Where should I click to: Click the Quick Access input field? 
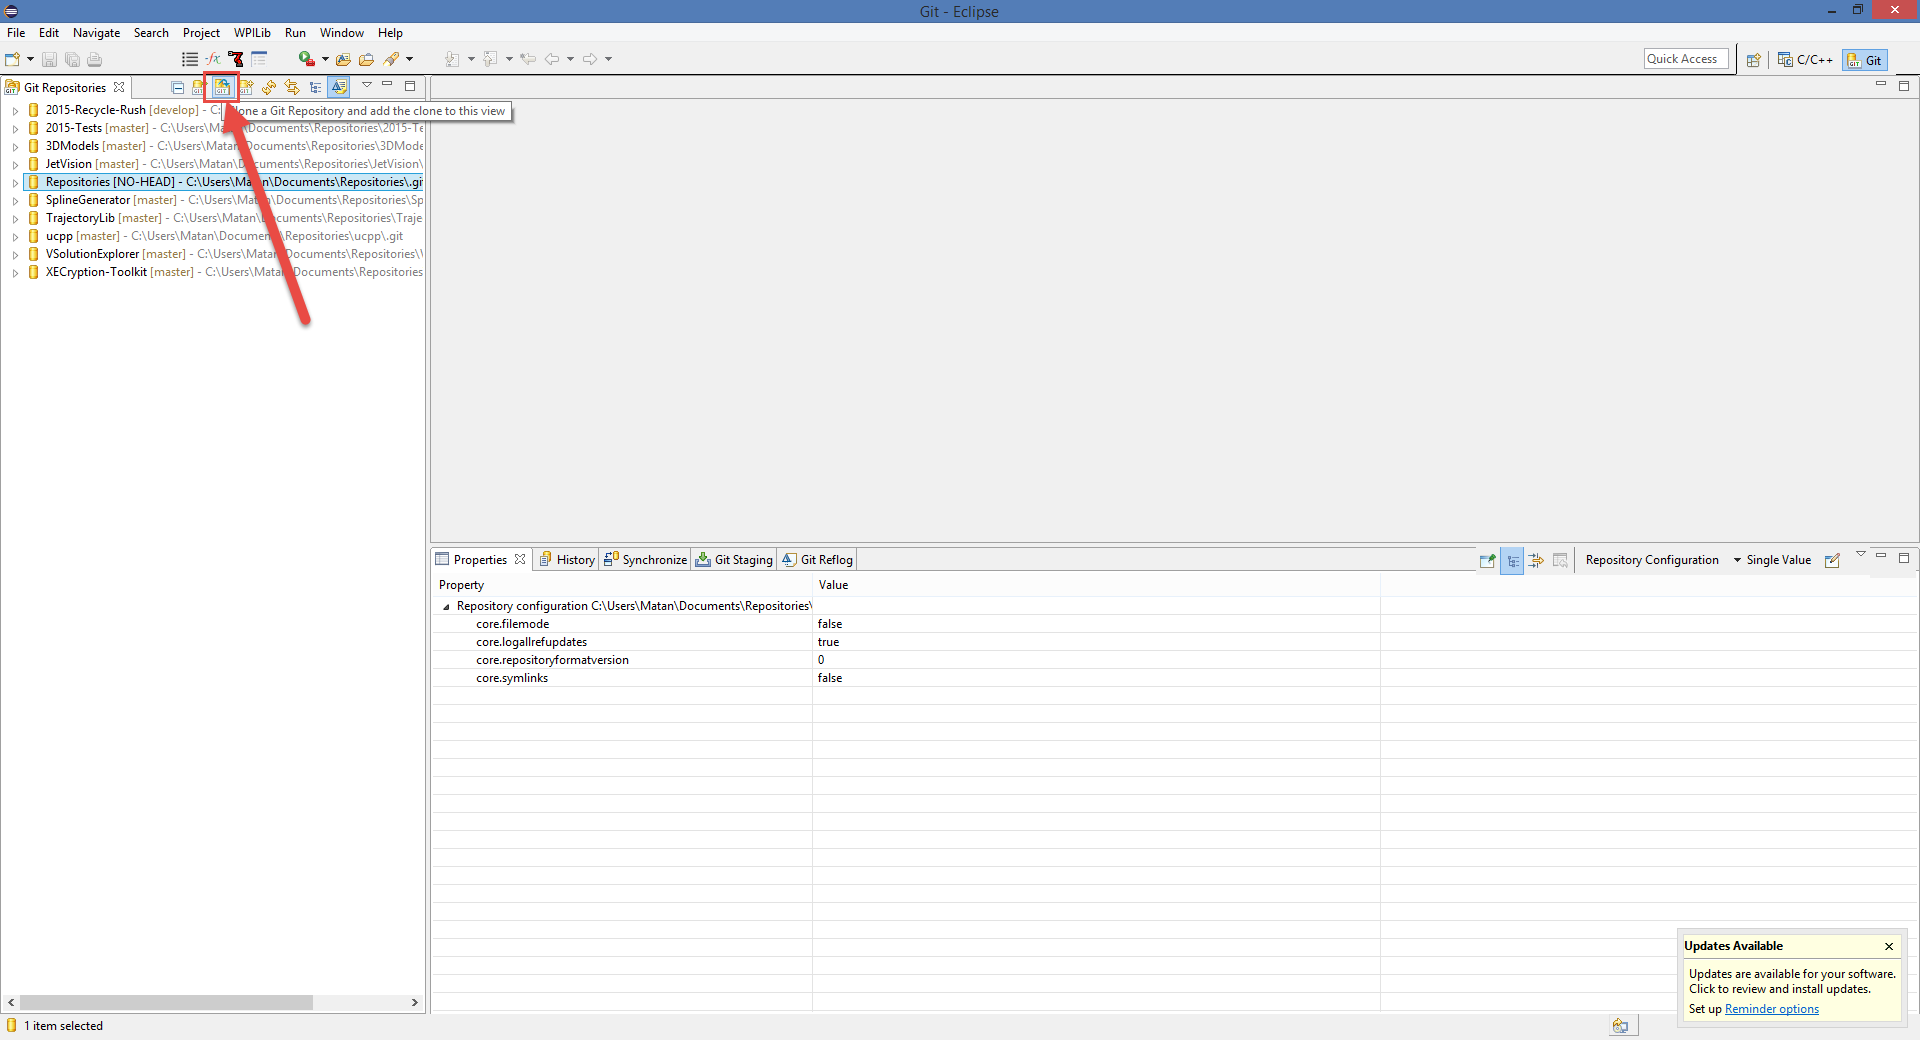pos(1686,59)
